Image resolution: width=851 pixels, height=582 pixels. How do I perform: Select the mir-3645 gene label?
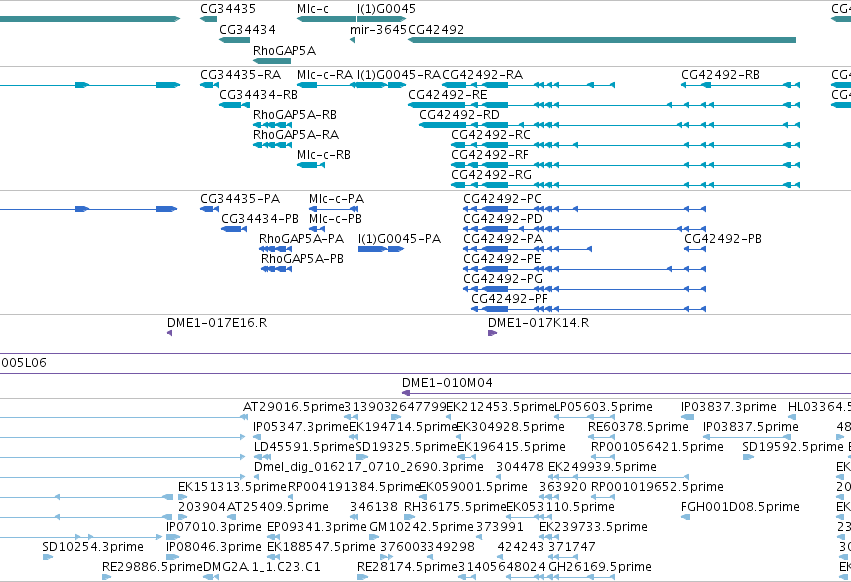(378, 29)
